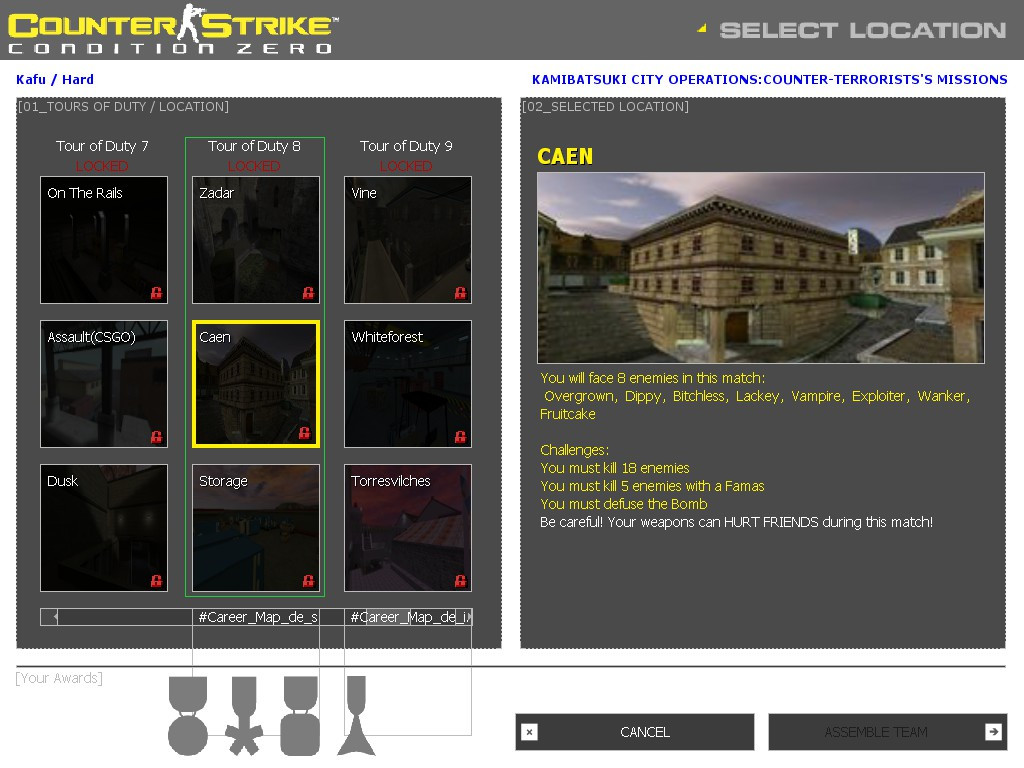Click the lock icon on Storage

coord(308,581)
